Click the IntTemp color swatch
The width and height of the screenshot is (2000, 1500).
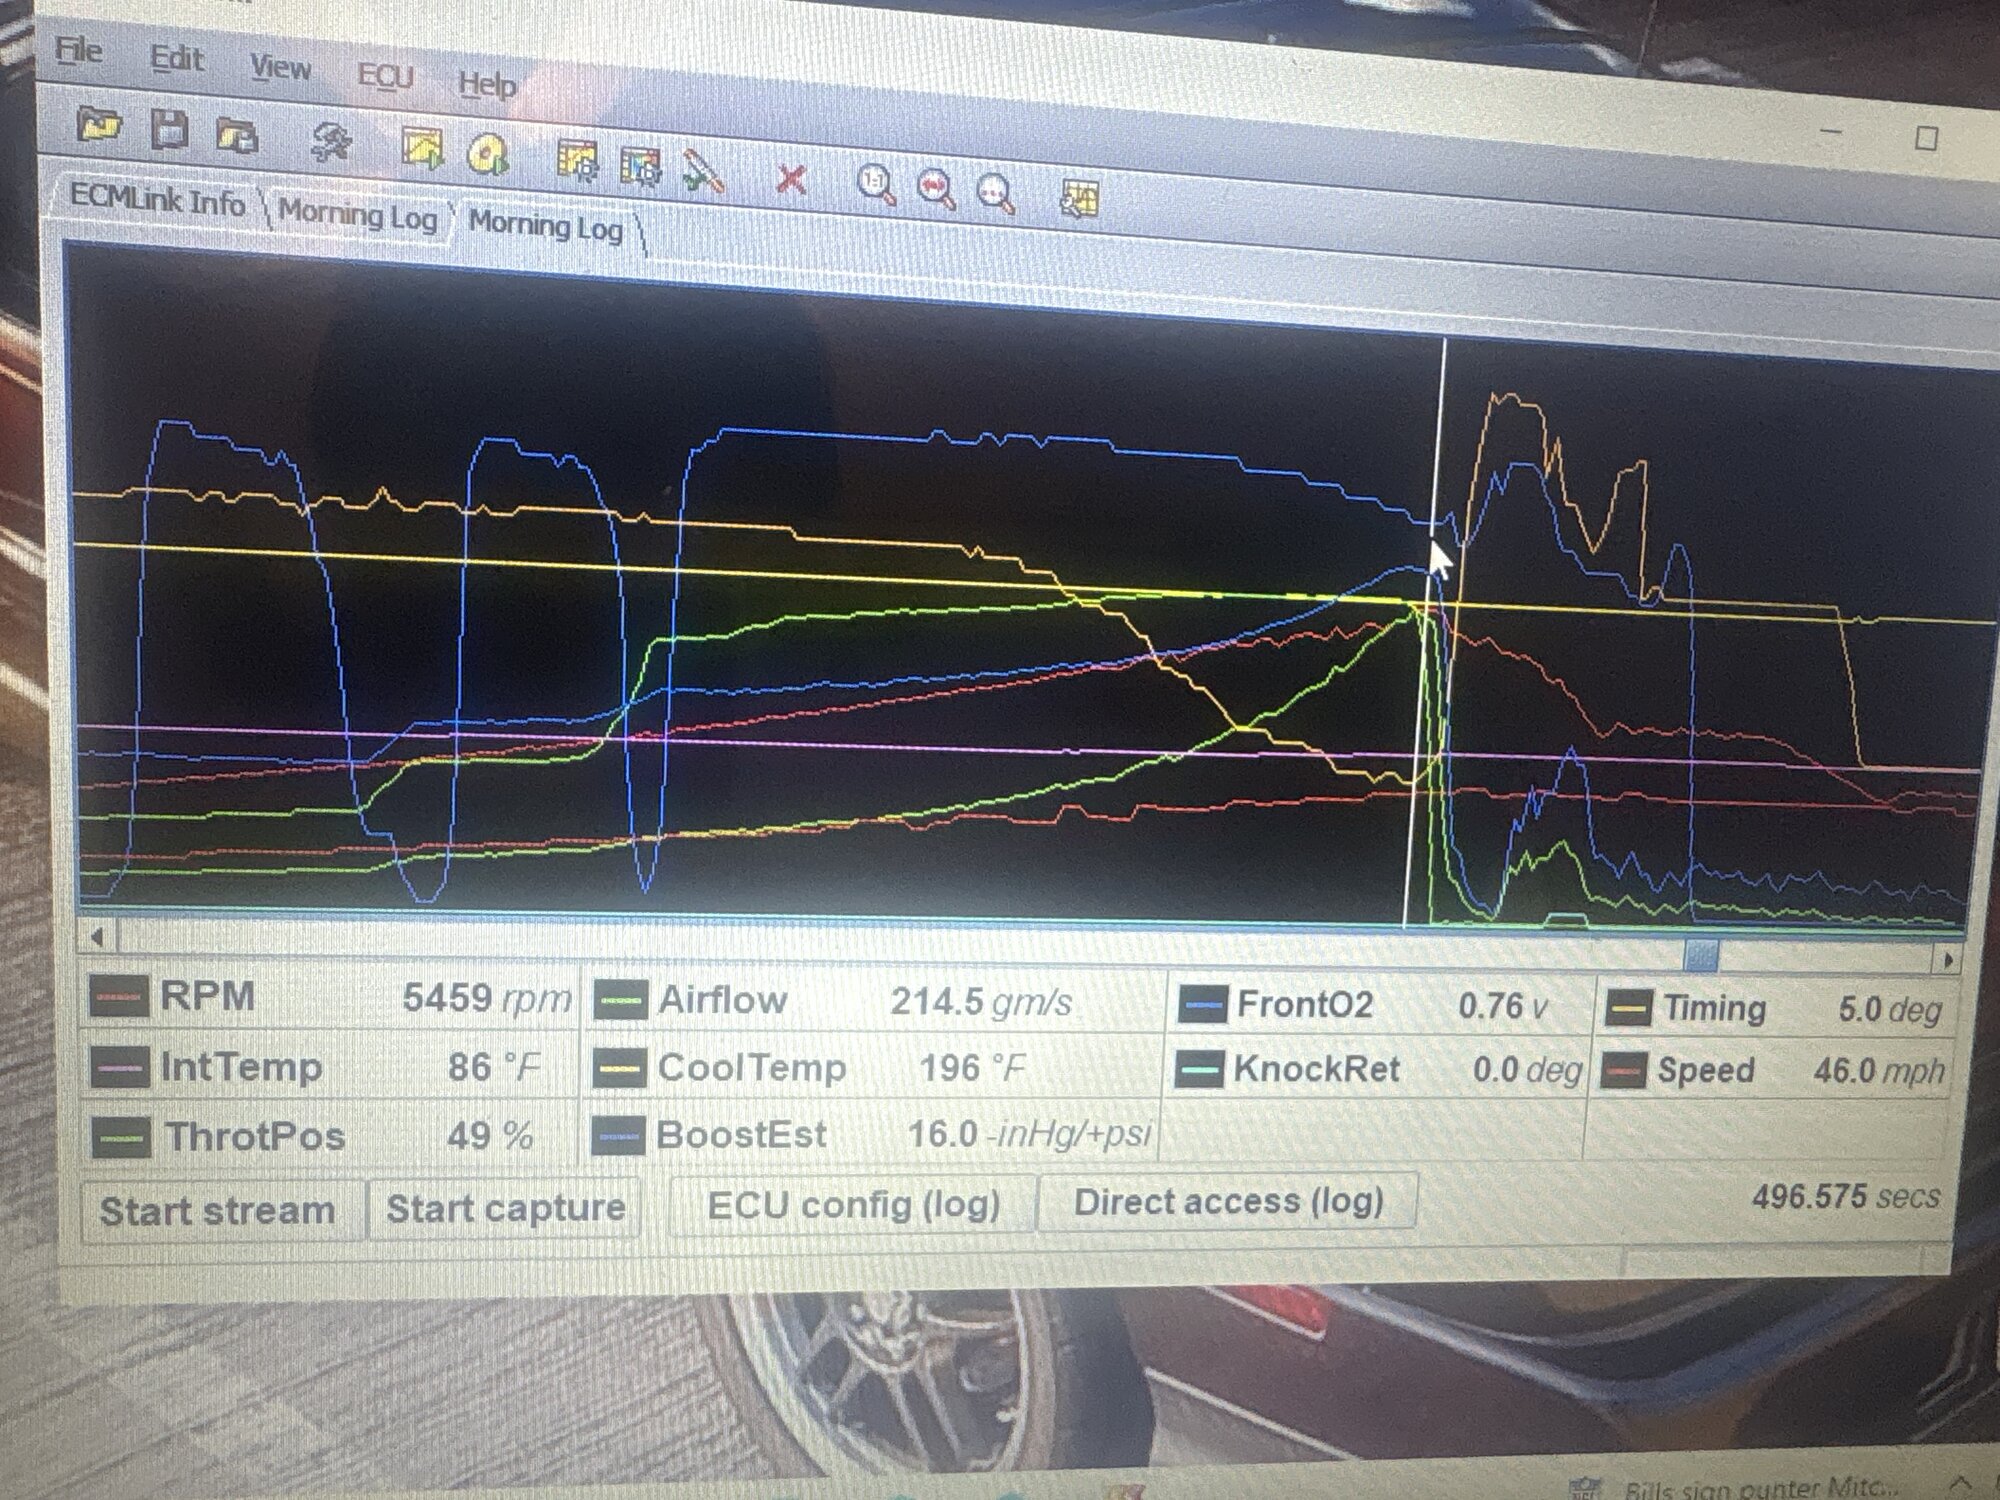coord(119,1067)
